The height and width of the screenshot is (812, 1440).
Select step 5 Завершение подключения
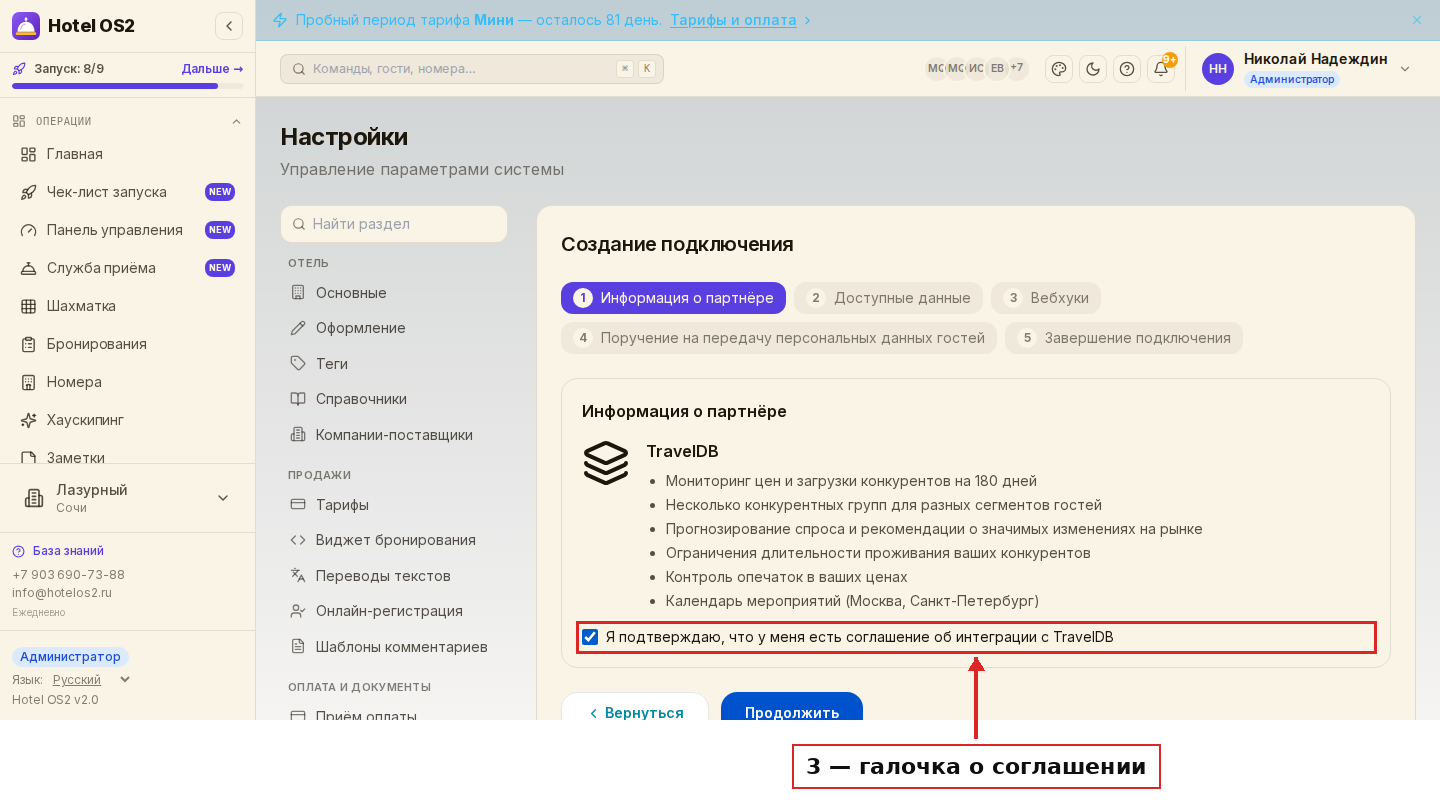click(1124, 338)
